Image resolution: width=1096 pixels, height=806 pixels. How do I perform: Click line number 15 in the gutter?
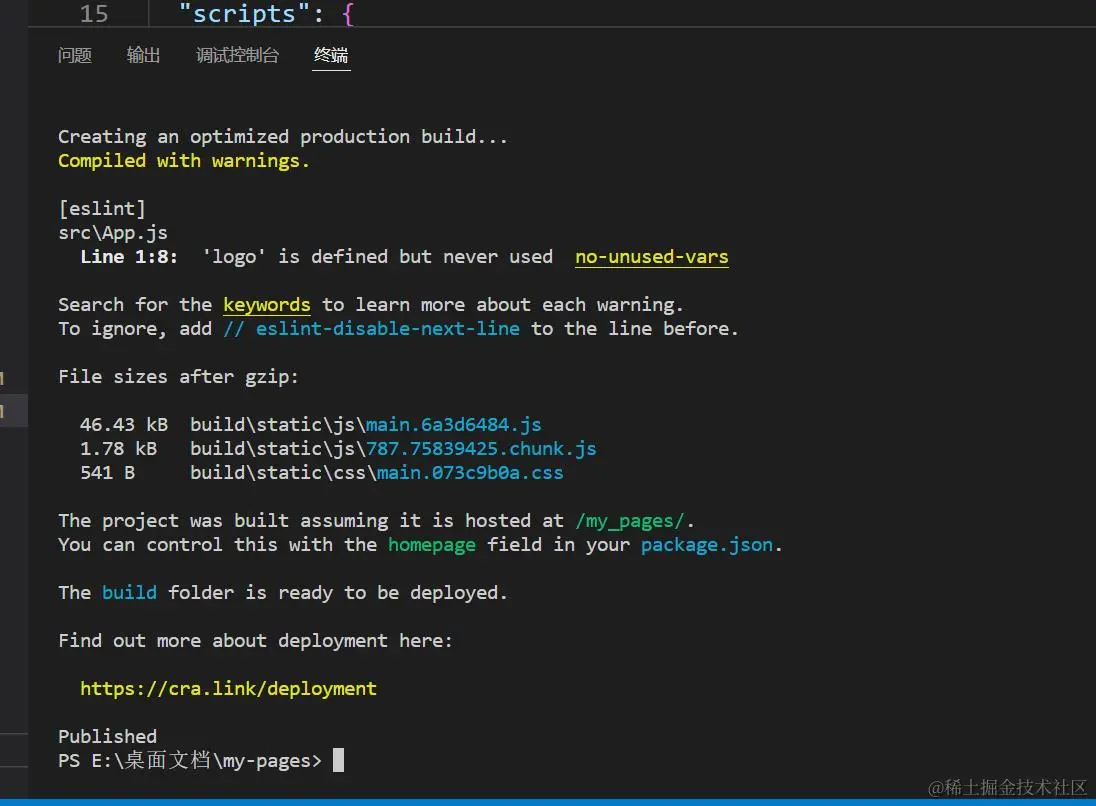tap(94, 13)
